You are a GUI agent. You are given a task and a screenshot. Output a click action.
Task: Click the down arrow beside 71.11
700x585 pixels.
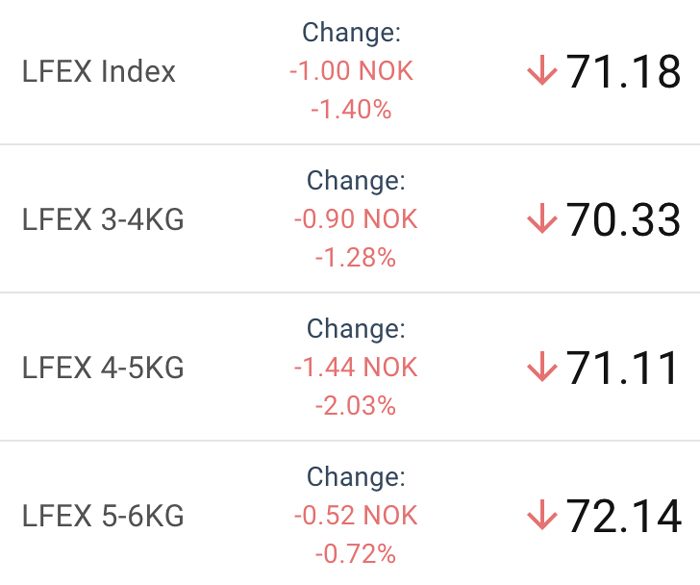pos(542,367)
